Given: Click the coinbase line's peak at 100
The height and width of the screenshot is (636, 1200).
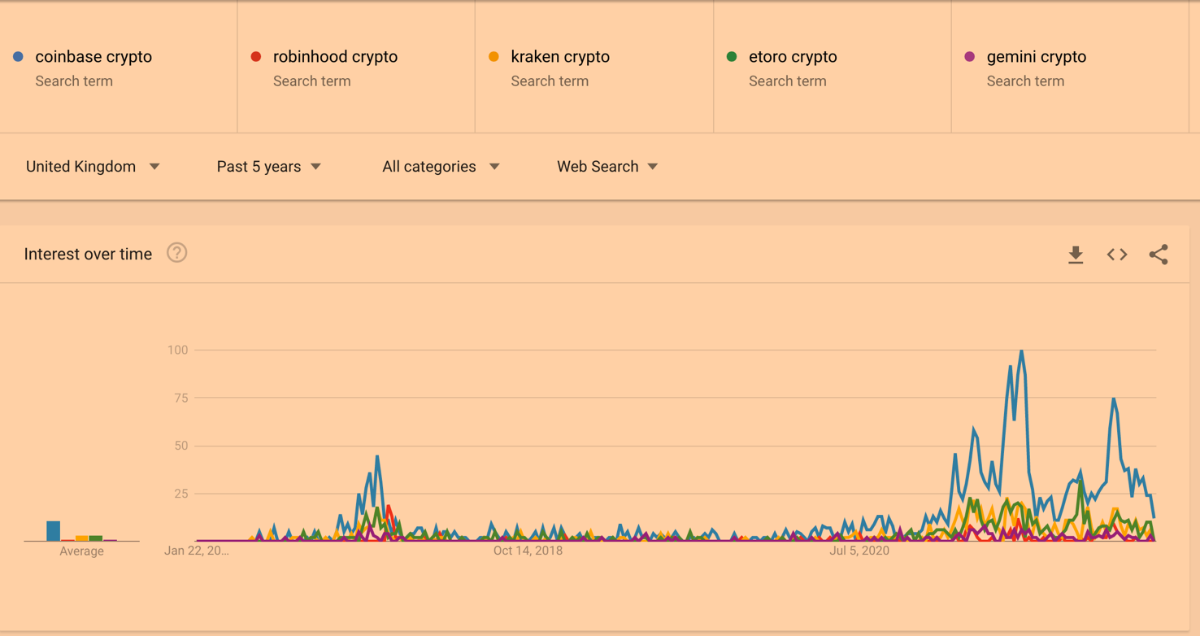Looking at the screenshot, I should tap(1021, 352).
